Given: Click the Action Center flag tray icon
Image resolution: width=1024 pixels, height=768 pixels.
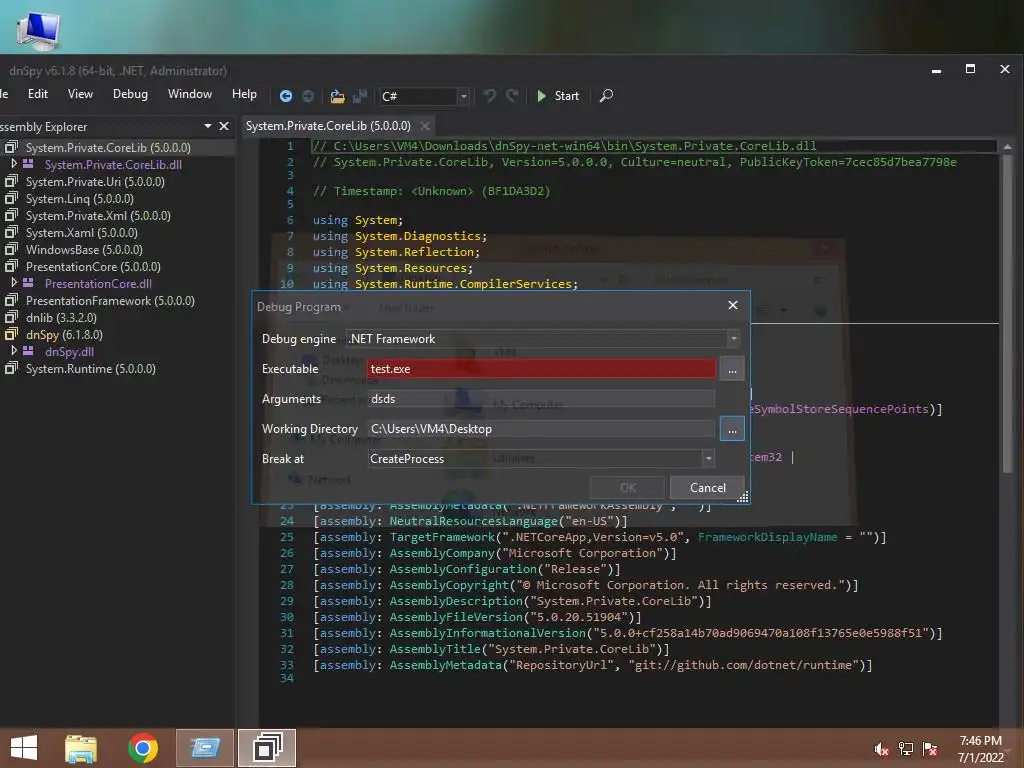Looking at the screenshot, I should (x=930, y=749).
